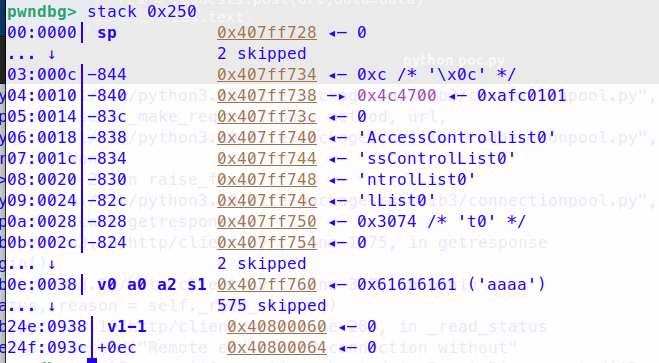The height and width of the screenshot is (363, 659).
Task: Click the address 0x407ff74c
Action: coord(266,201)
